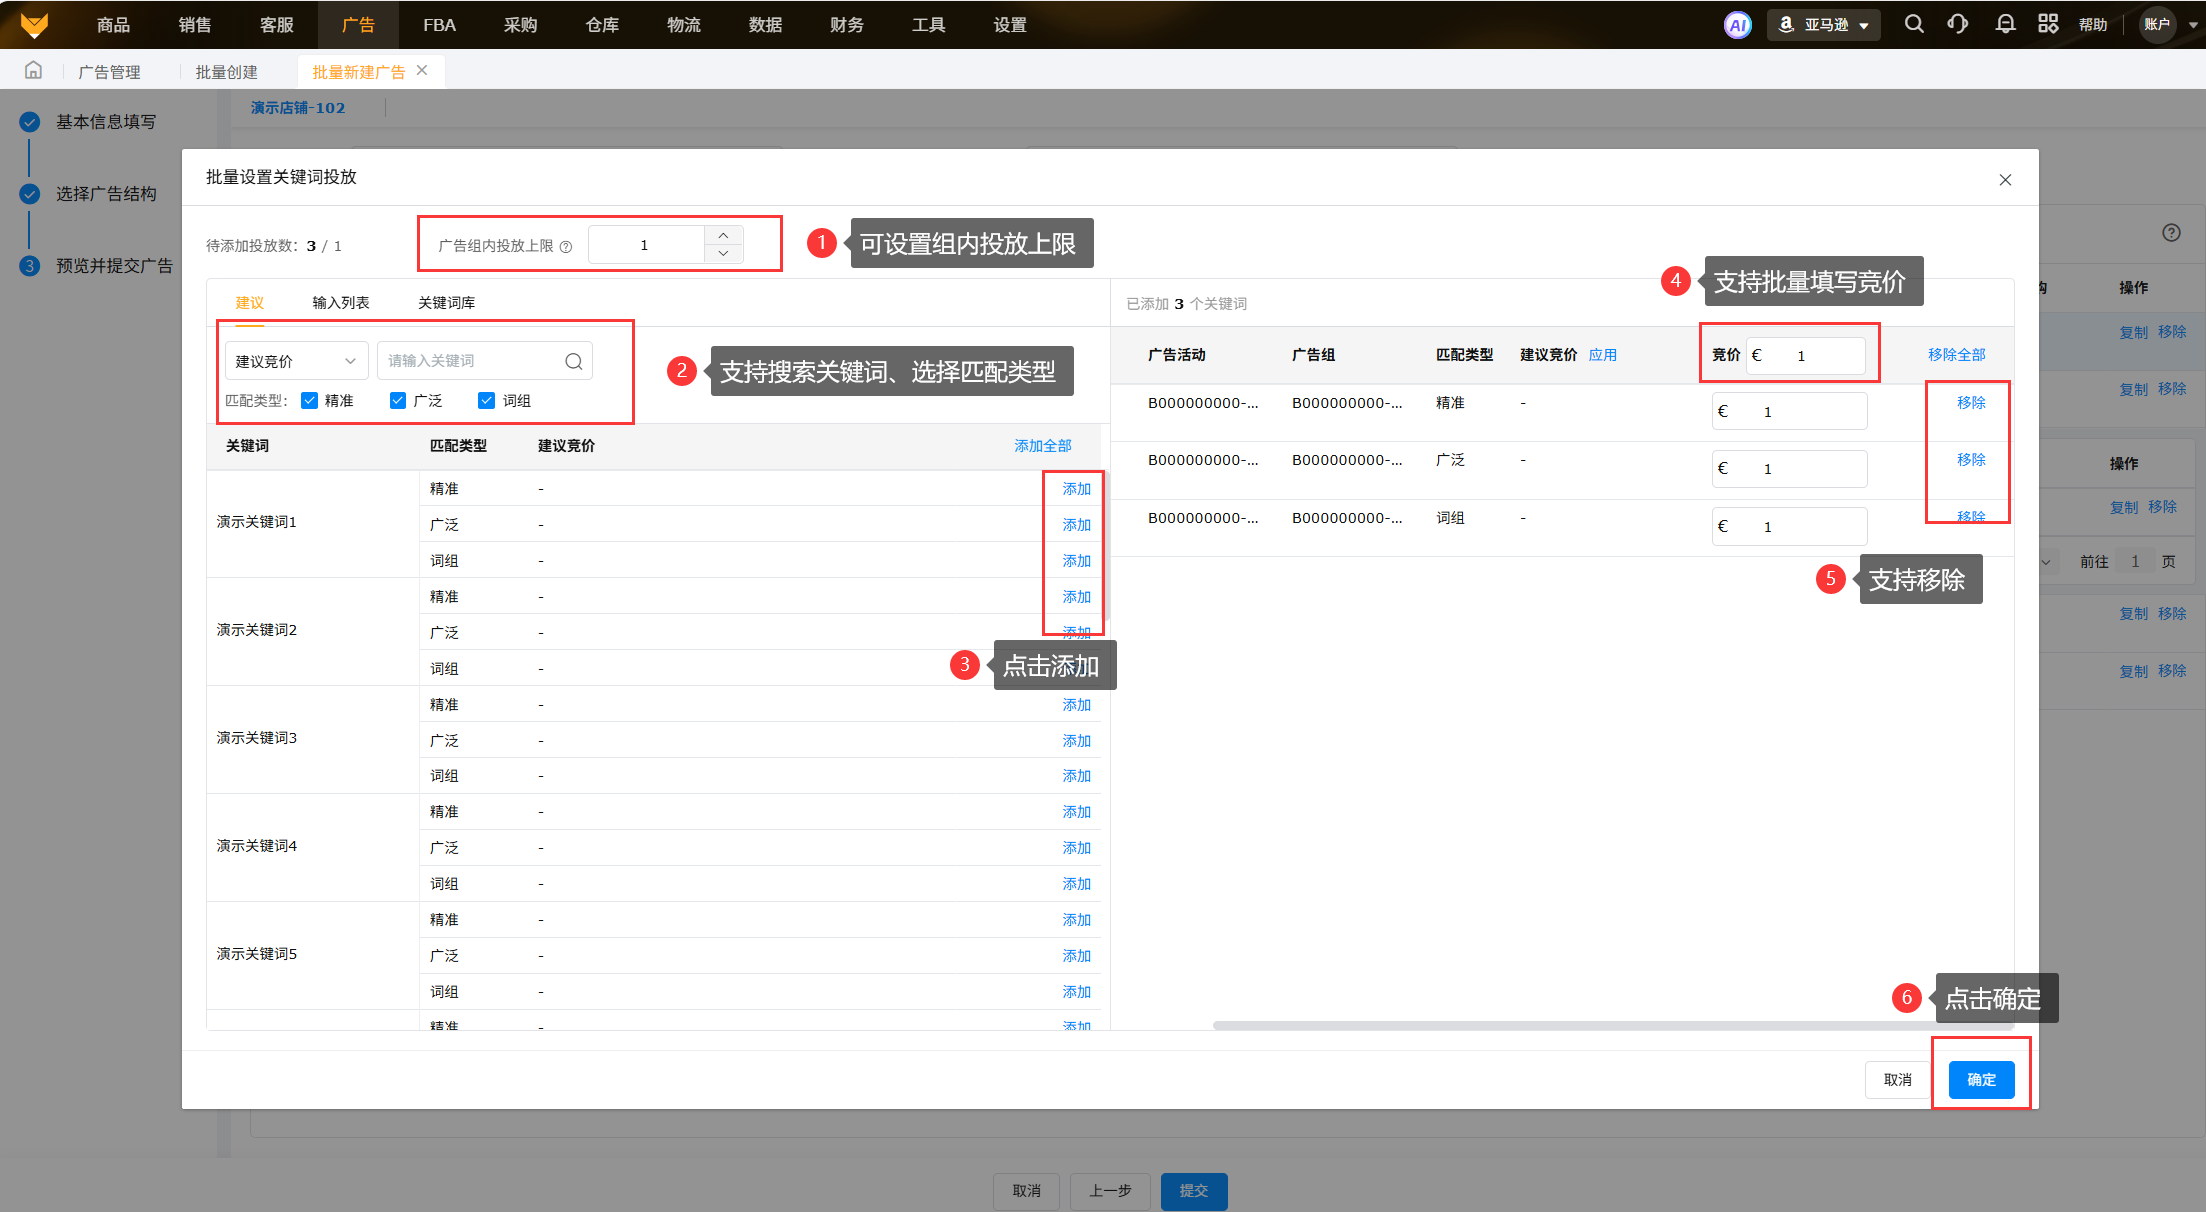Toggle the 词组 match type checkbox
The image size is (2206, 1212).
487,401
